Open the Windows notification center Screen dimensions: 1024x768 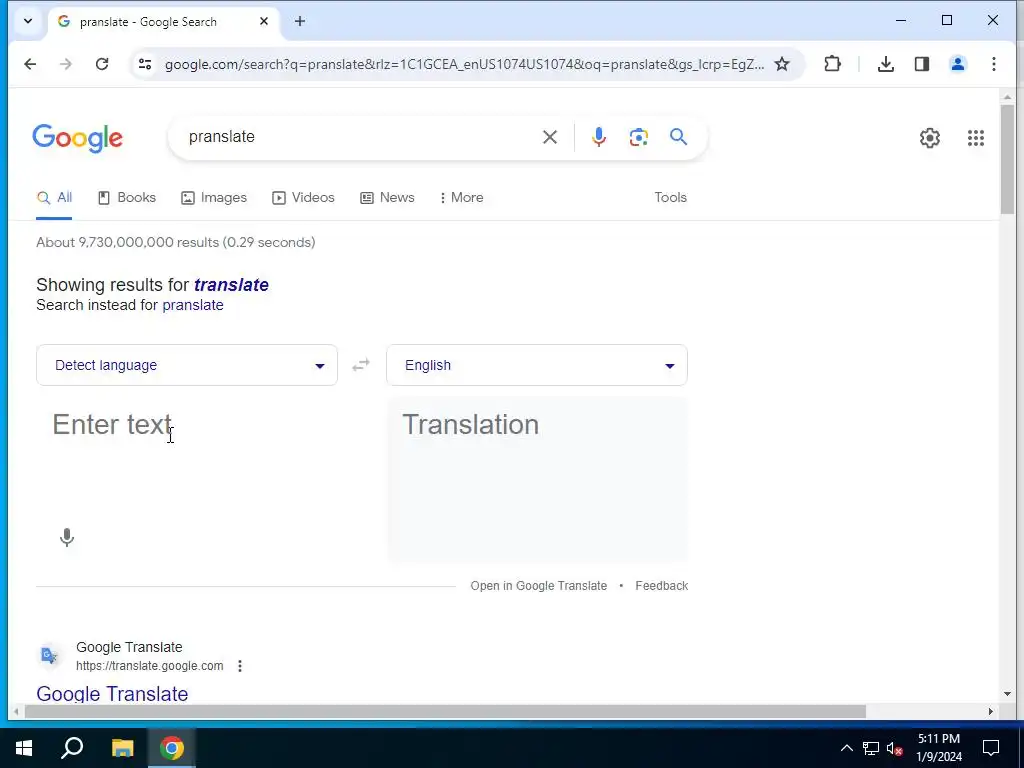point(991,748)
